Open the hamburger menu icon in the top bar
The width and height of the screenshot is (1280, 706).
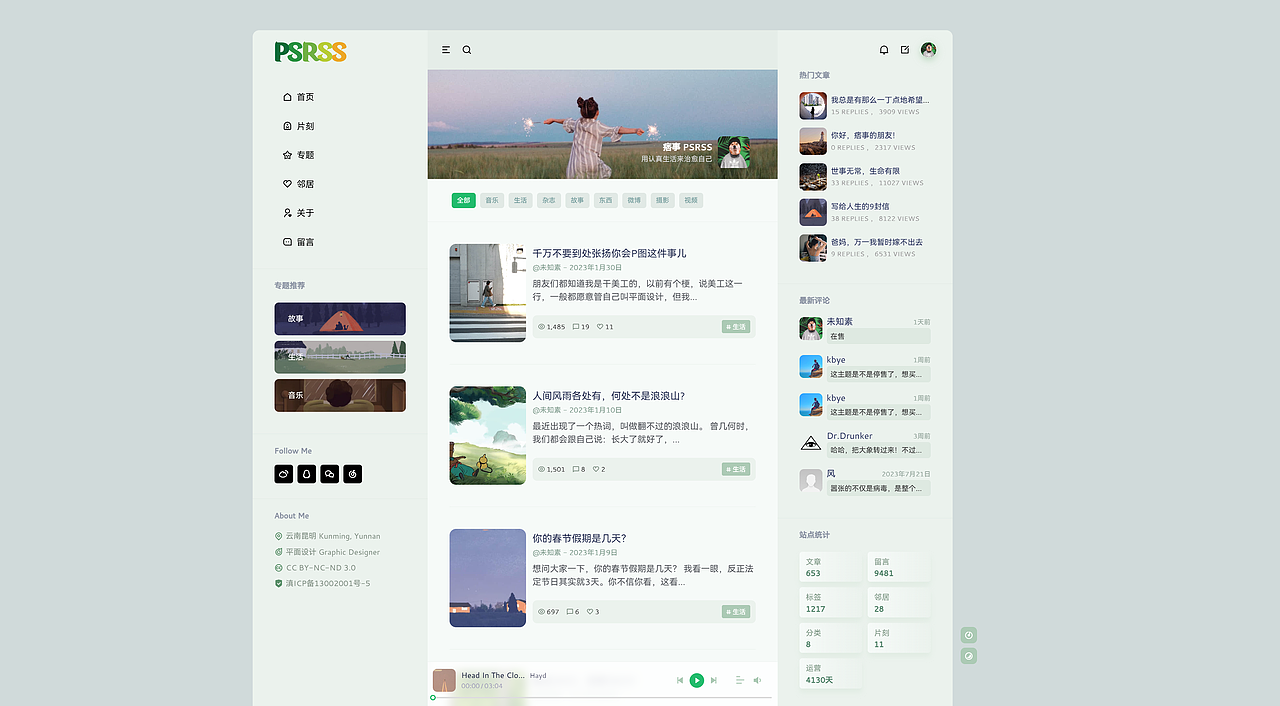coord(444,49)
